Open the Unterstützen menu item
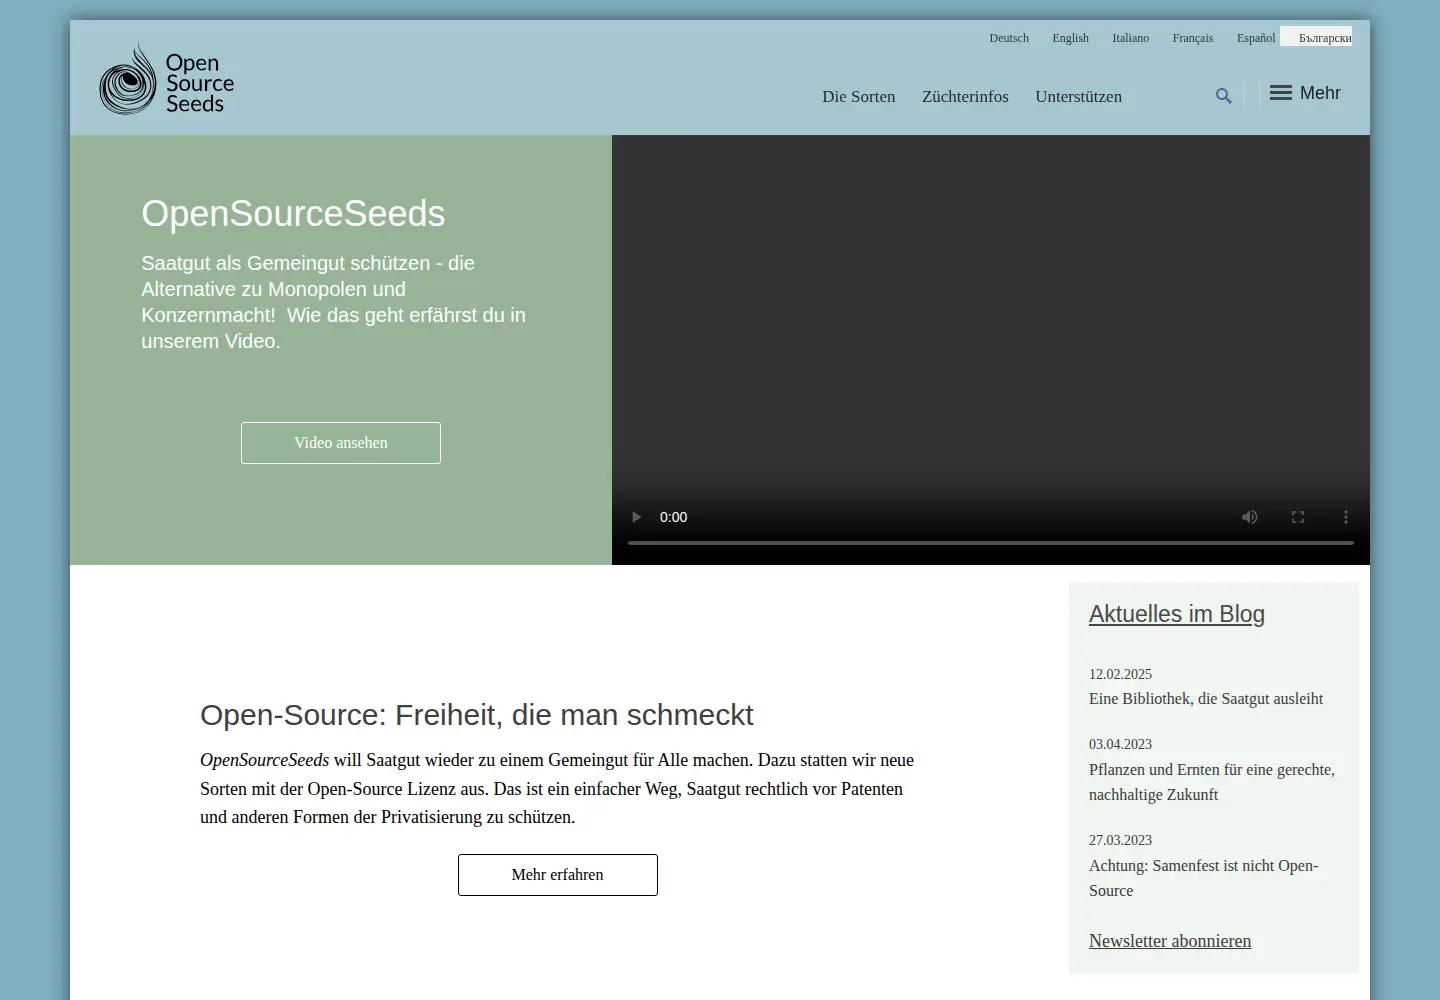The image size is (1440, 1000). [1079, 97]
